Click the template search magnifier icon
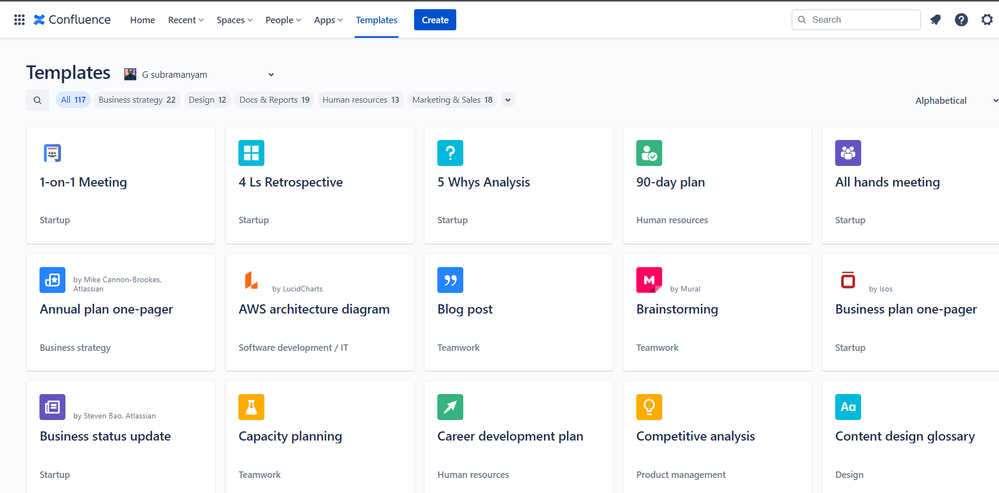The image size is (999, 493). click(38, 100)
